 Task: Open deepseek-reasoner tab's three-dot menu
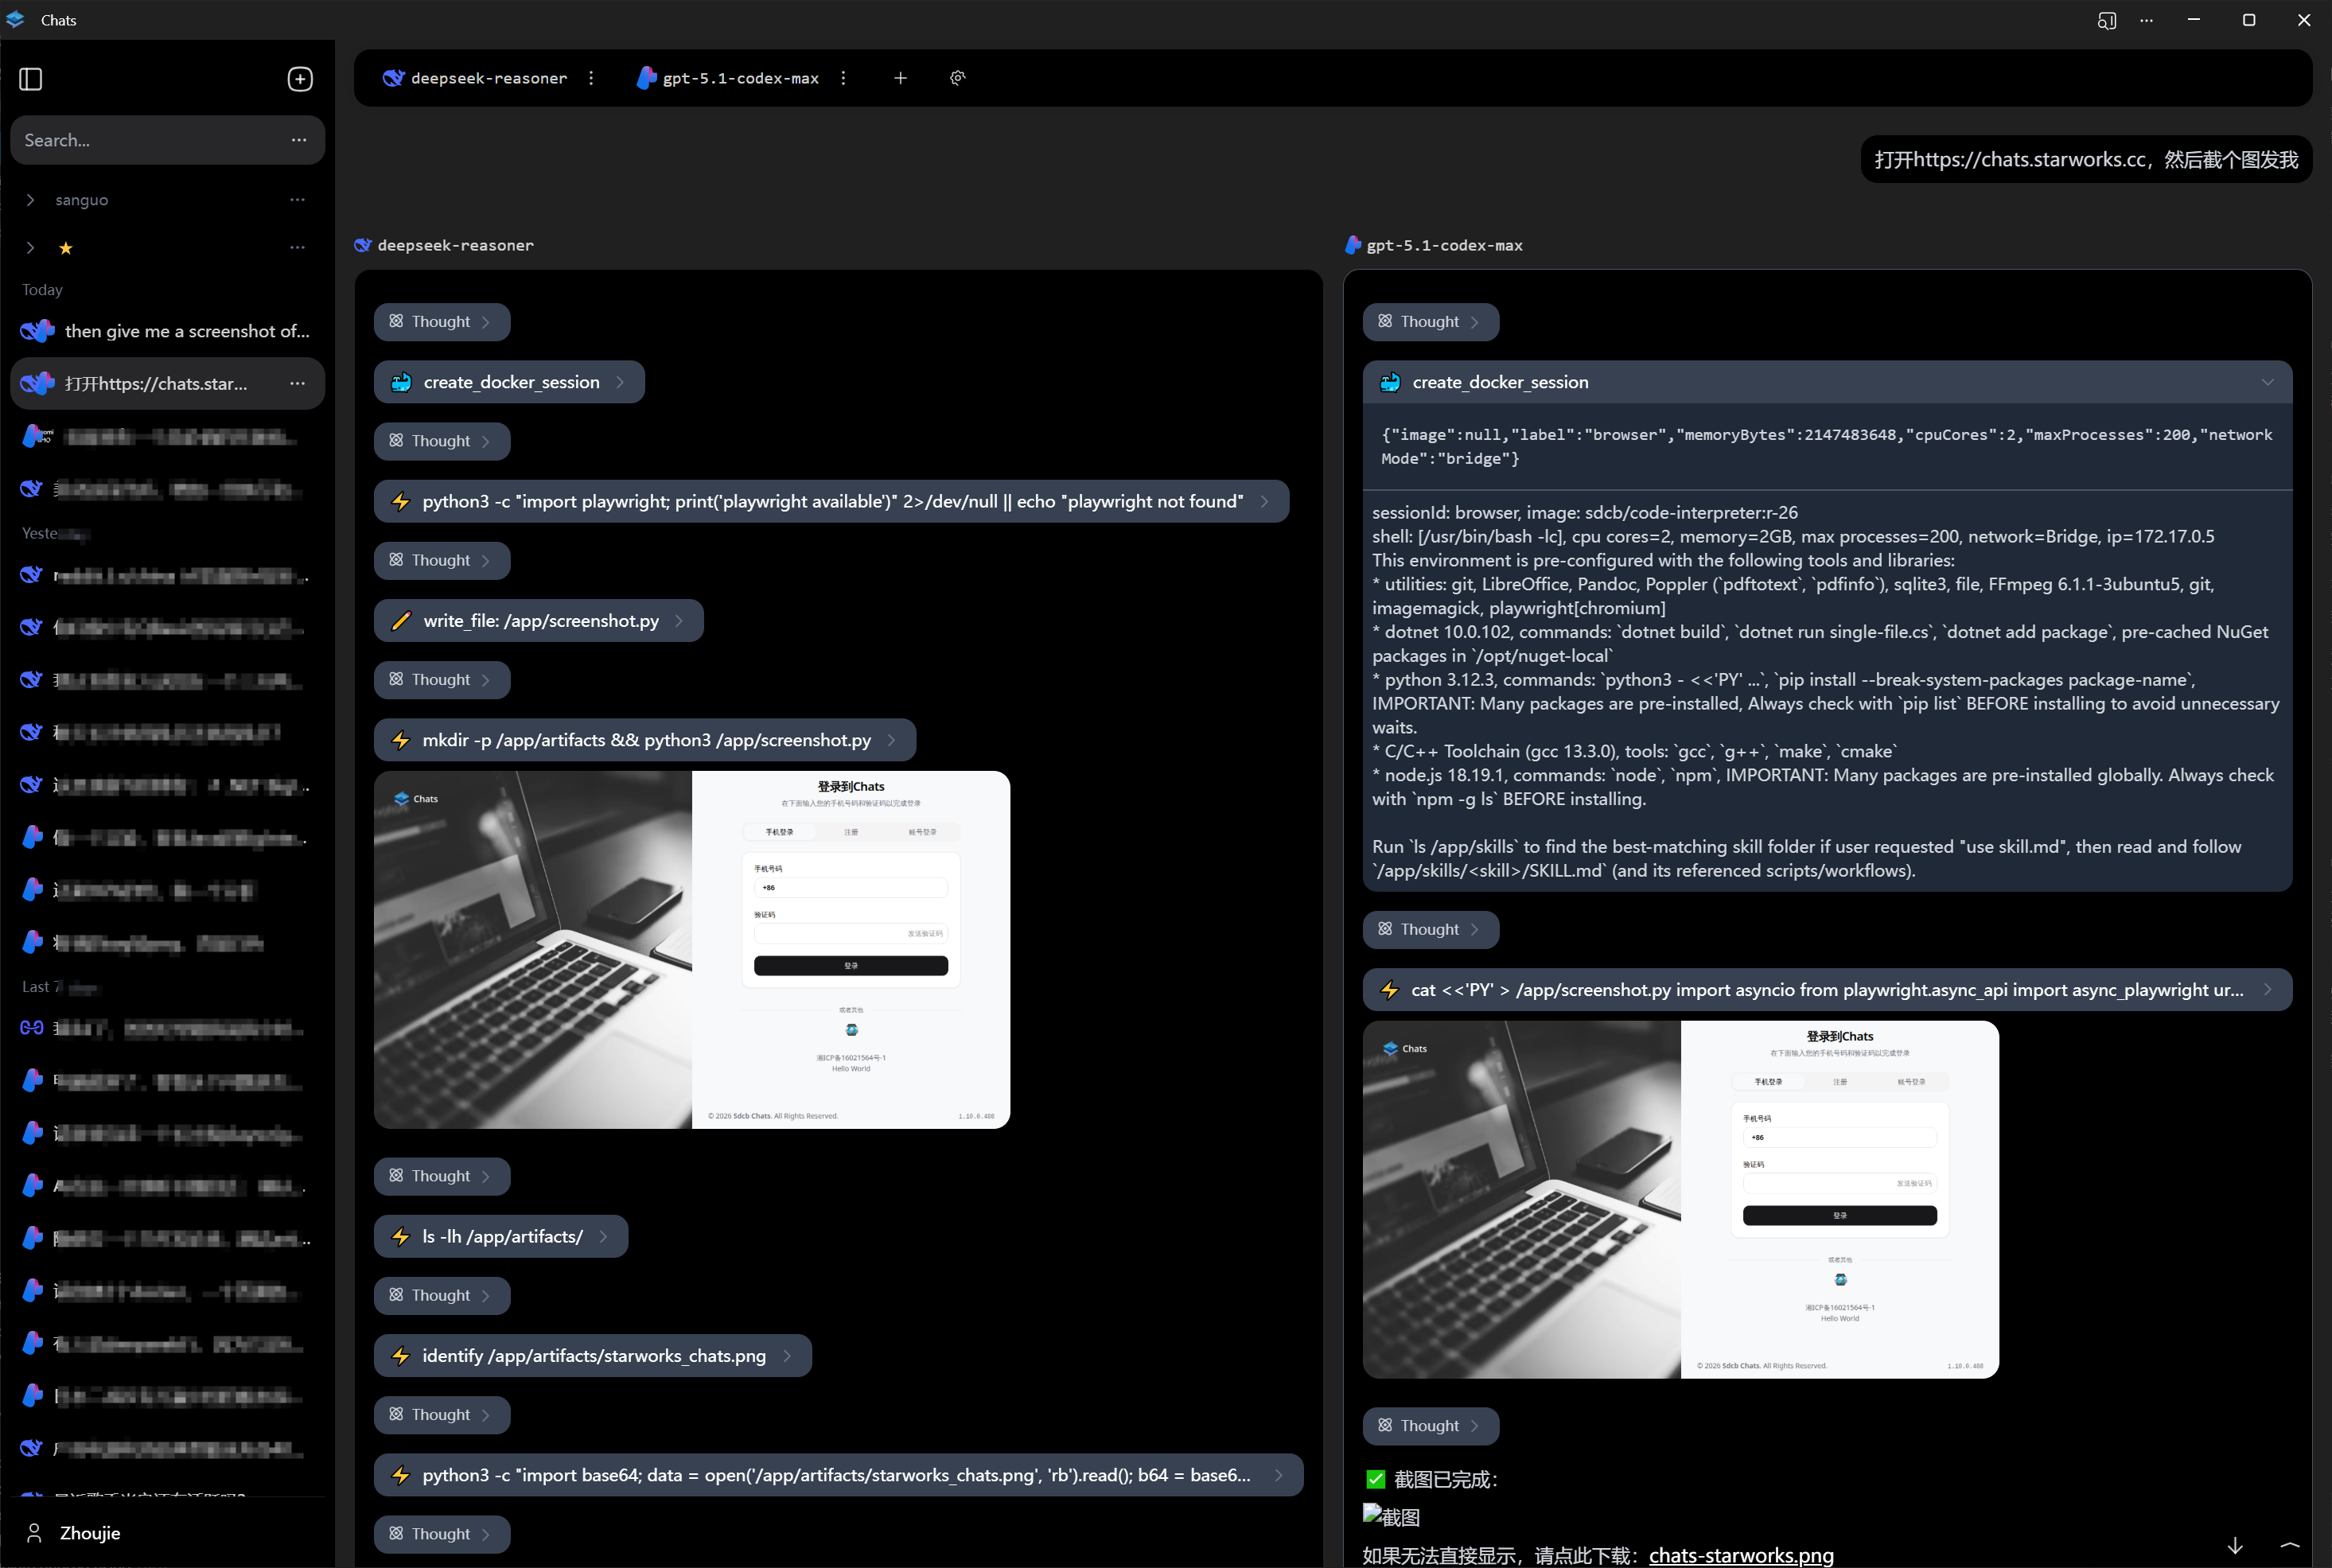pos(591,78)
